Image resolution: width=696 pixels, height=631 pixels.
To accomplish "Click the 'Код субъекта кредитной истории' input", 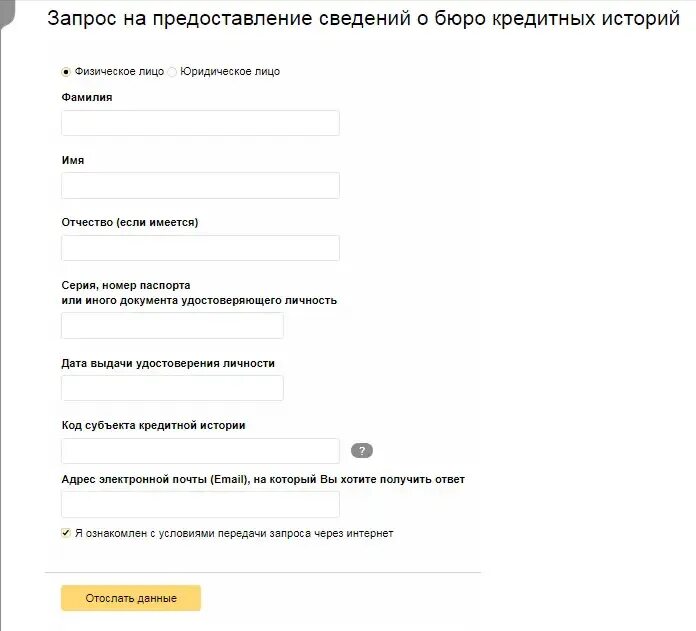I will pyautogui.click(x=200, y=451).
